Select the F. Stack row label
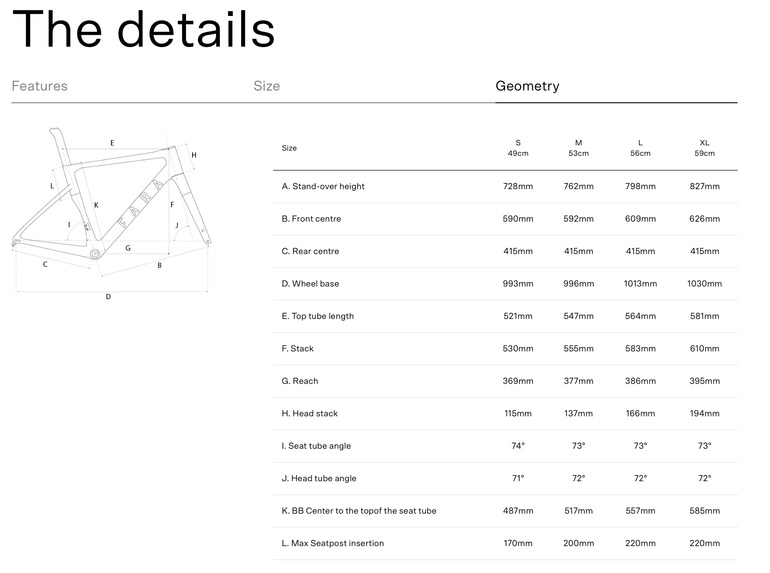Image resolution: width=770 pixels, height=573 pixels. 298,349
